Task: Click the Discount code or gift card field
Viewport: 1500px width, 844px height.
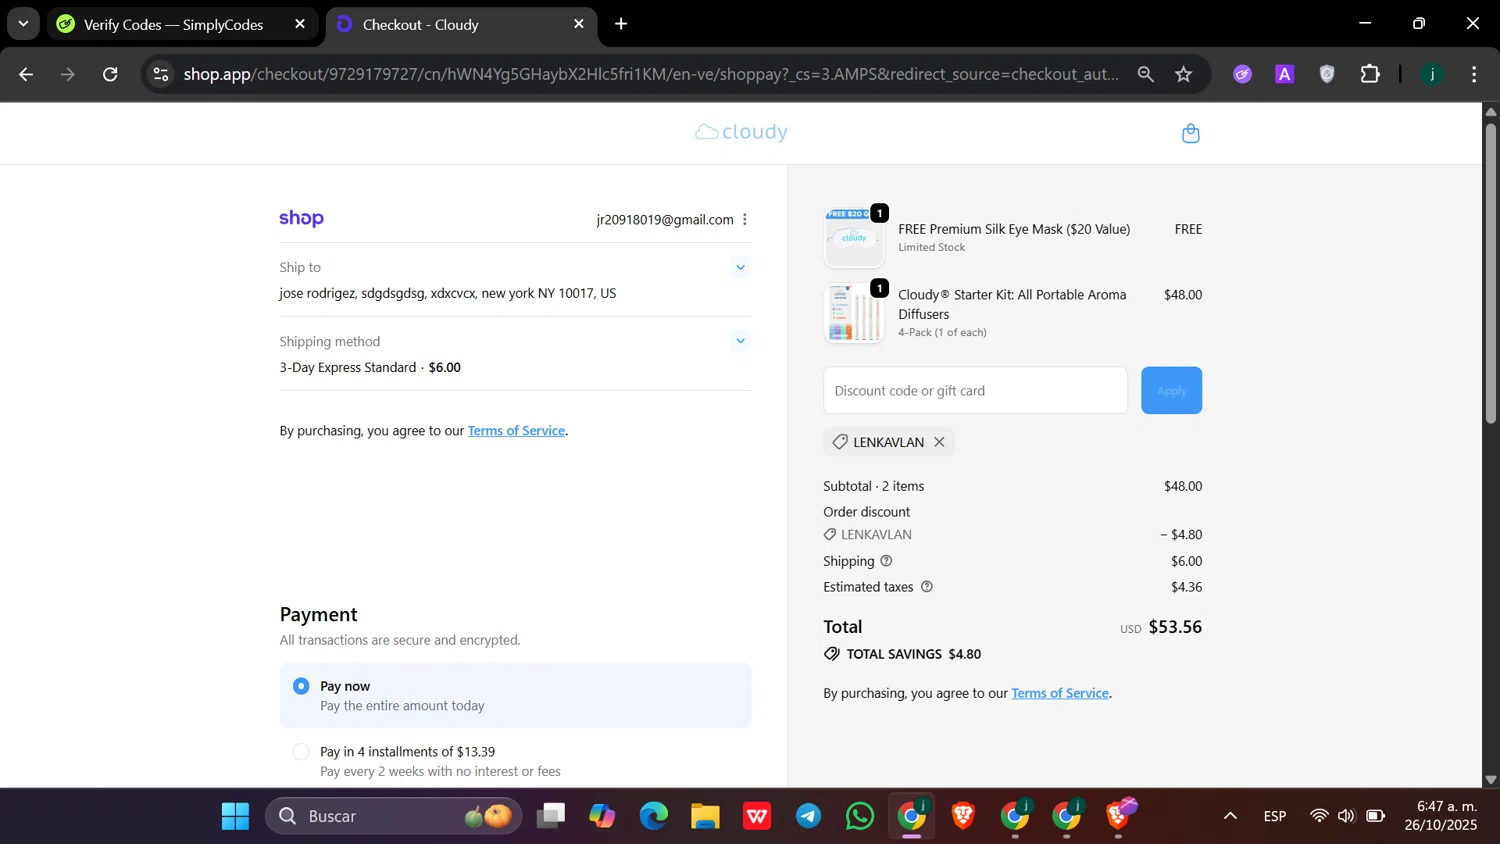Action: [975, 390]
